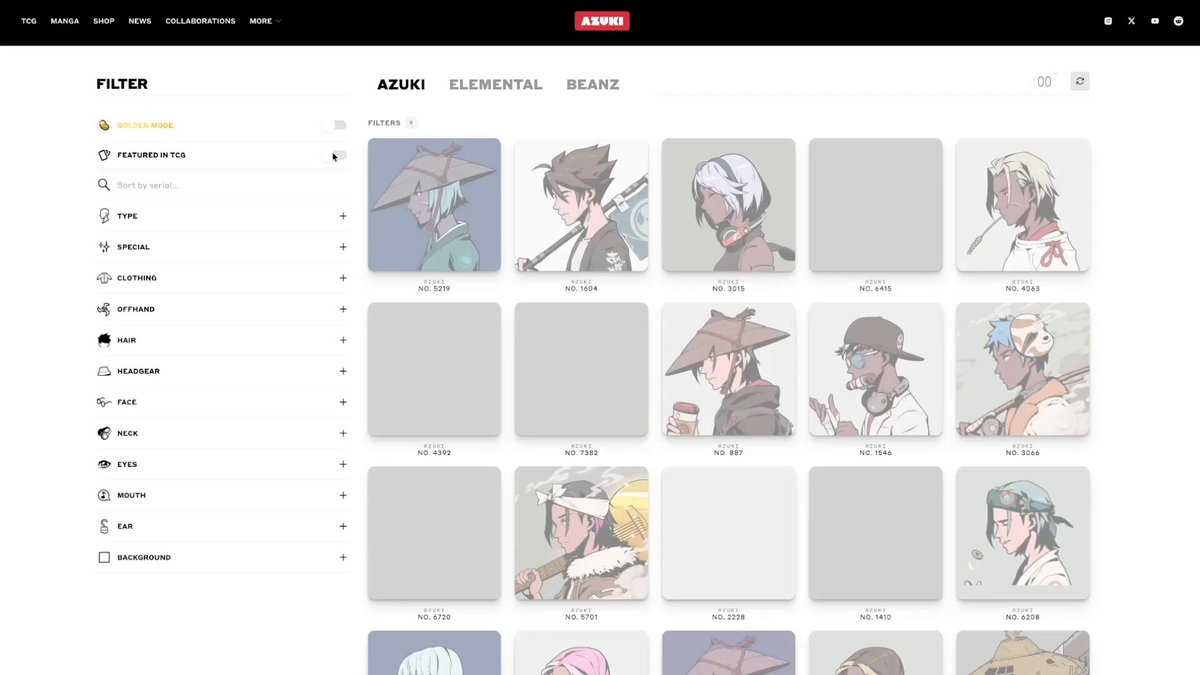Viewport: 1200px width, 675px height.
Task: Open SHOP in the top navigation
Action: (104, 21)
